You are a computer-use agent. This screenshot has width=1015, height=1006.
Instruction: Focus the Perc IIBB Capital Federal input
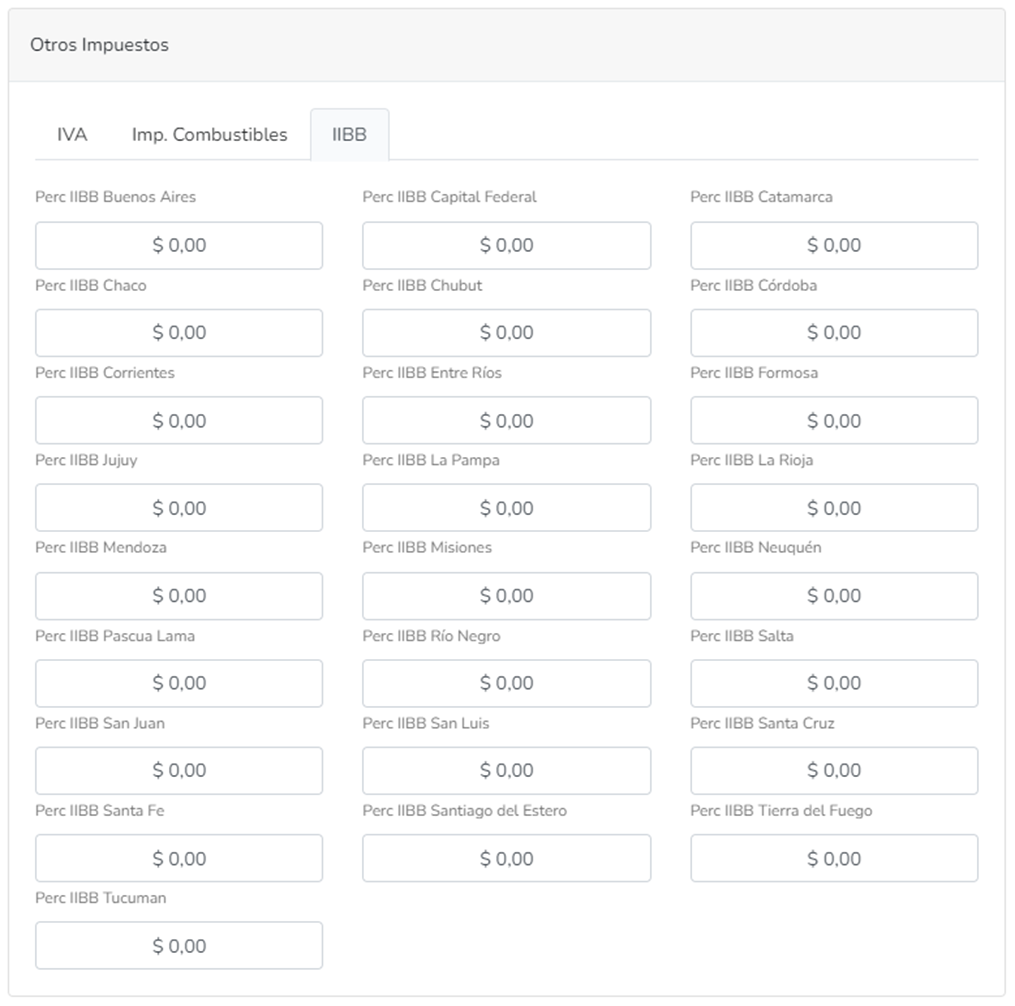[506, 245]
